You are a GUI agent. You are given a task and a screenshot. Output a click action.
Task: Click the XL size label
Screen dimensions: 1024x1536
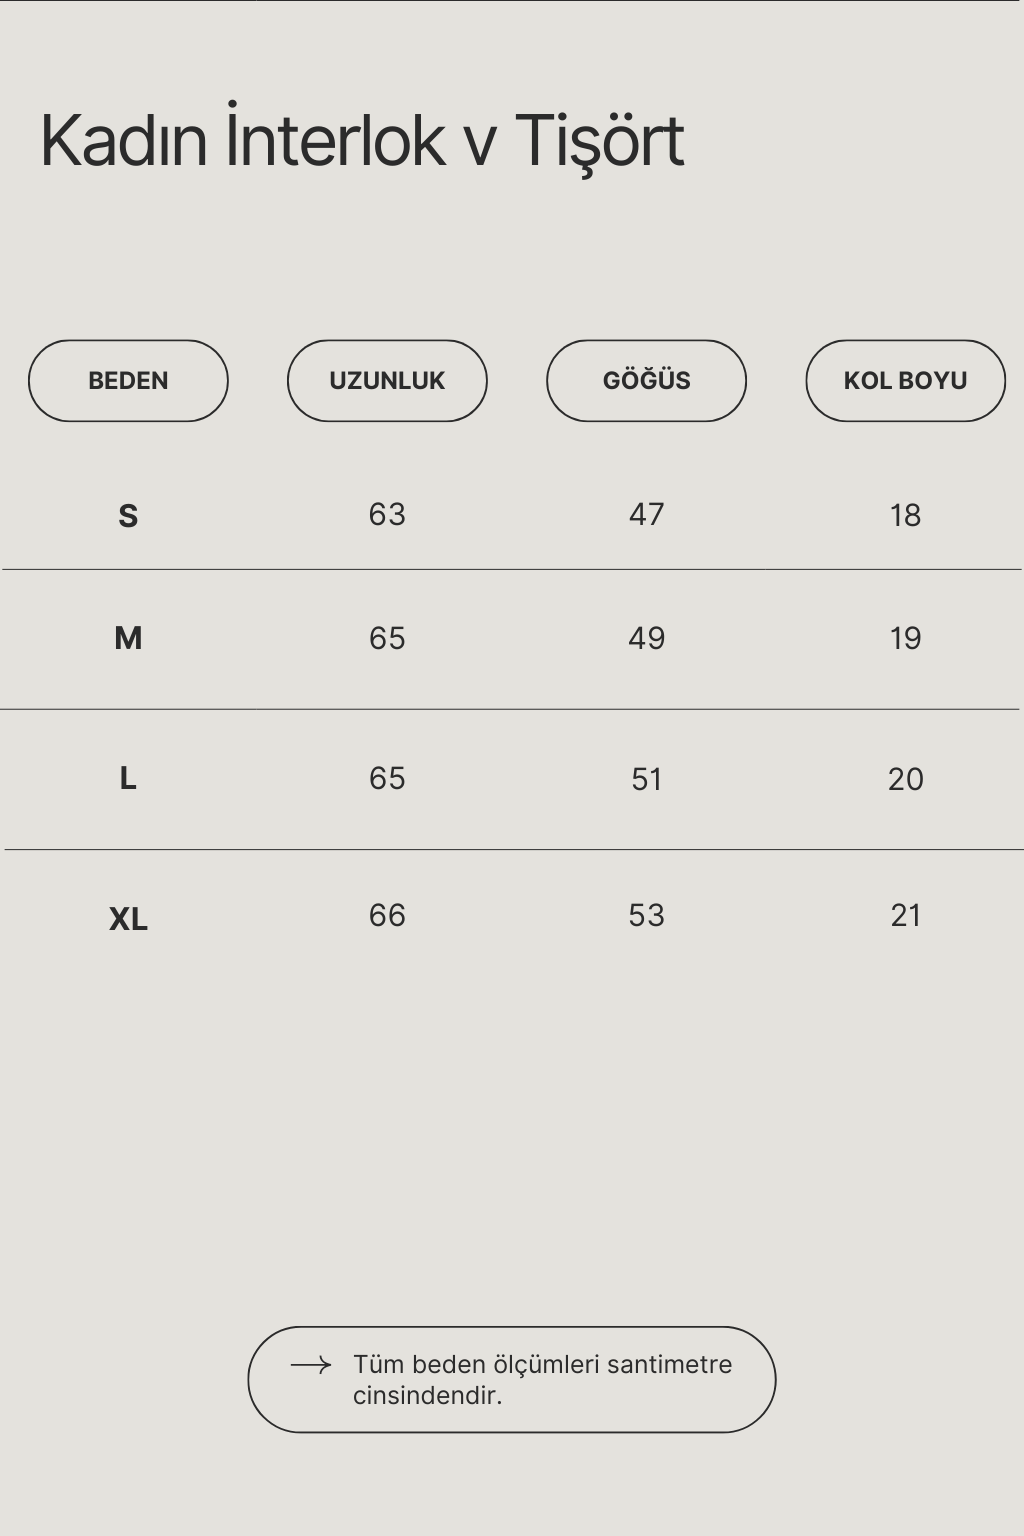[x=128, y=919]
